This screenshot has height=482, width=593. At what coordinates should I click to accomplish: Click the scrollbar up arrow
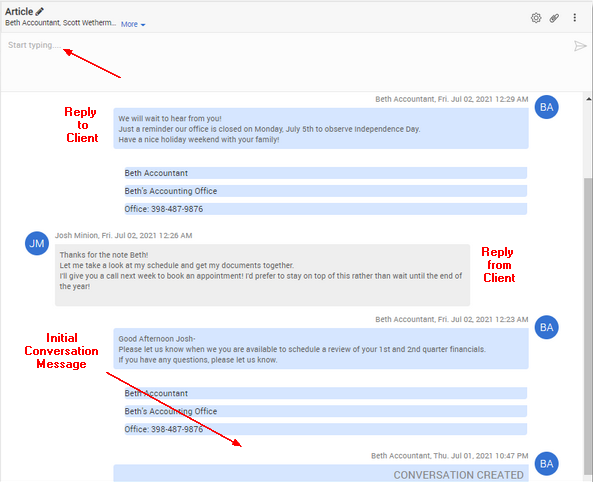[588, 99]
